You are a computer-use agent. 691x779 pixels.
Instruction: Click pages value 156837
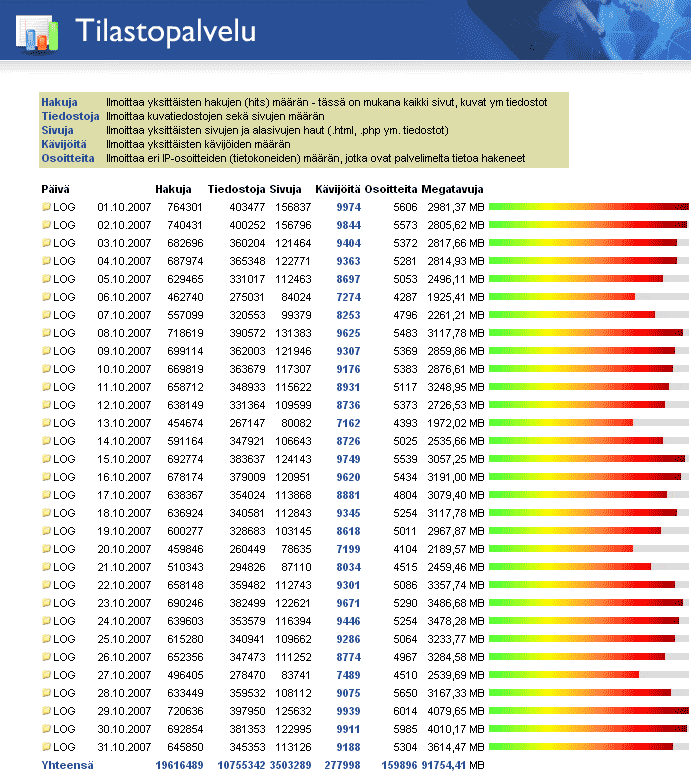293,207
